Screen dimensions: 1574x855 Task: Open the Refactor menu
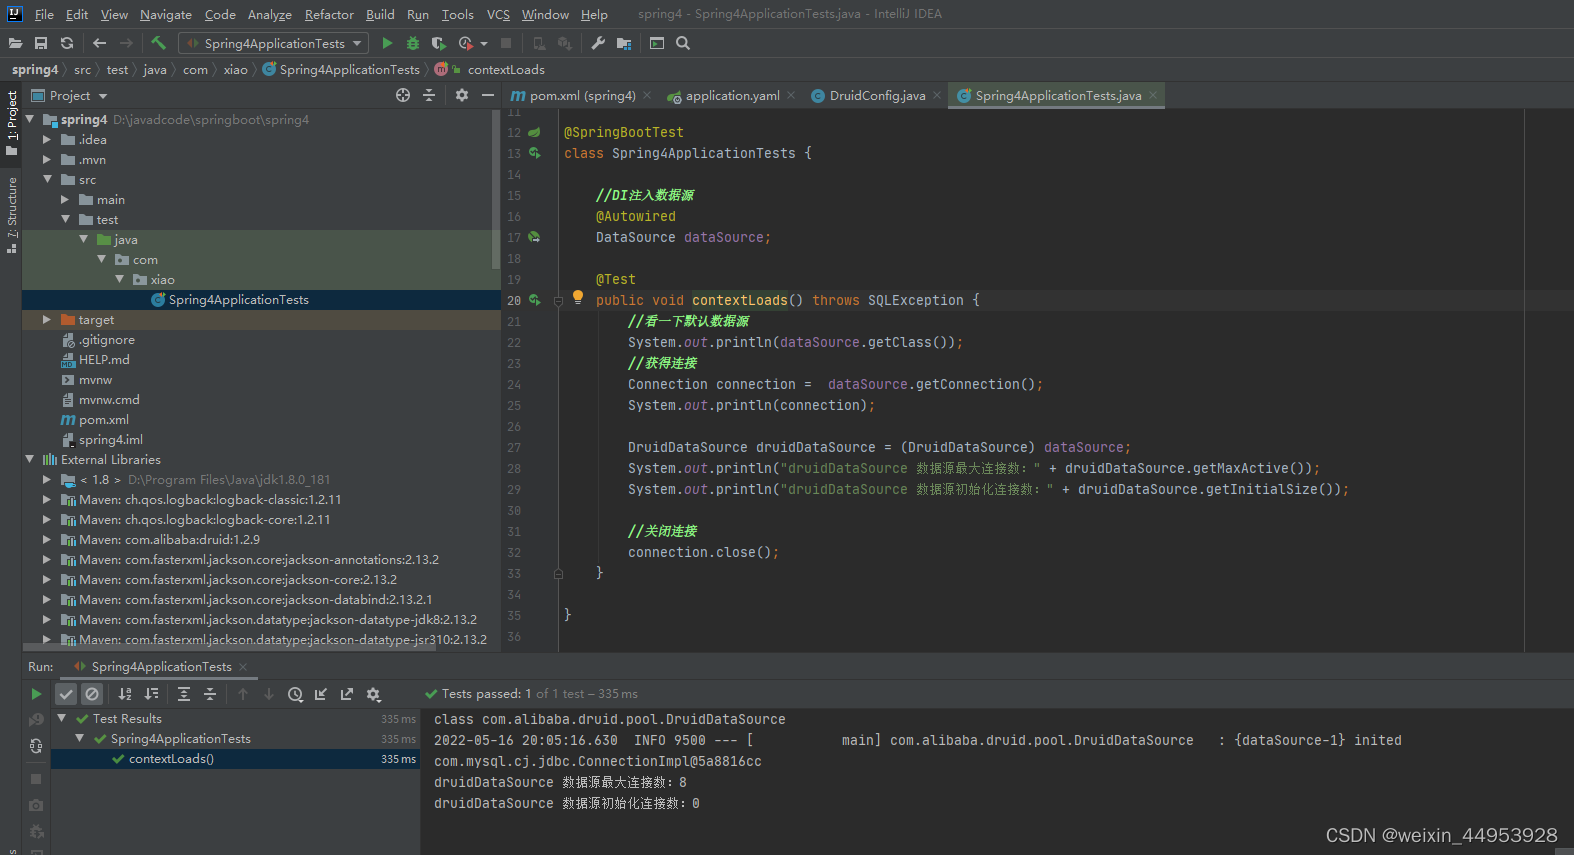329,14
